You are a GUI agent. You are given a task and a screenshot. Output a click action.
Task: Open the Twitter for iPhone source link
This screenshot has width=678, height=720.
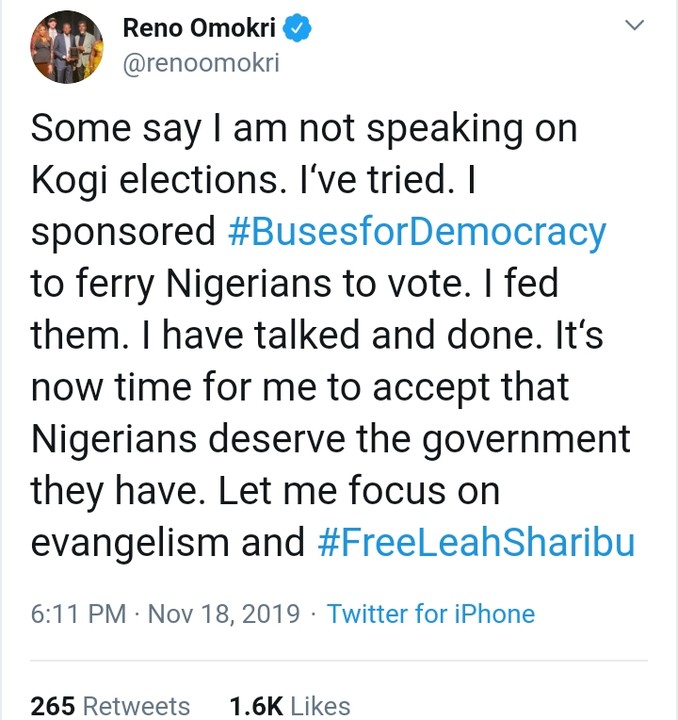431,613
